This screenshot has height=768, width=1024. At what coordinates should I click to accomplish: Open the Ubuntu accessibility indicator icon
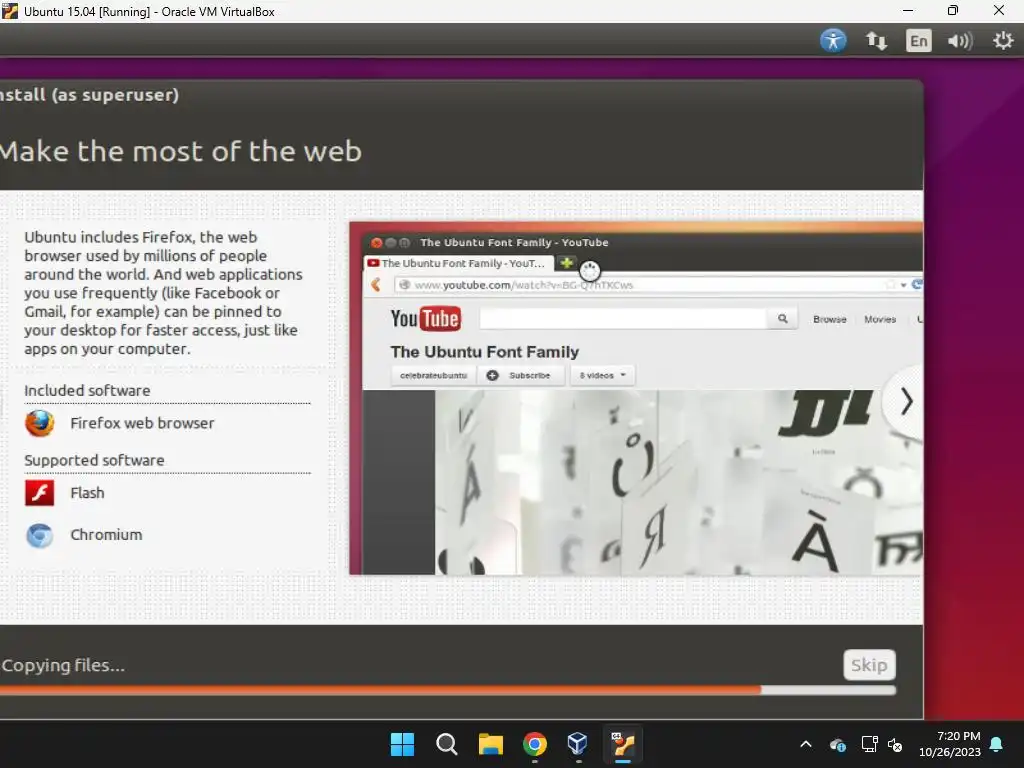[x=833, y=40]
